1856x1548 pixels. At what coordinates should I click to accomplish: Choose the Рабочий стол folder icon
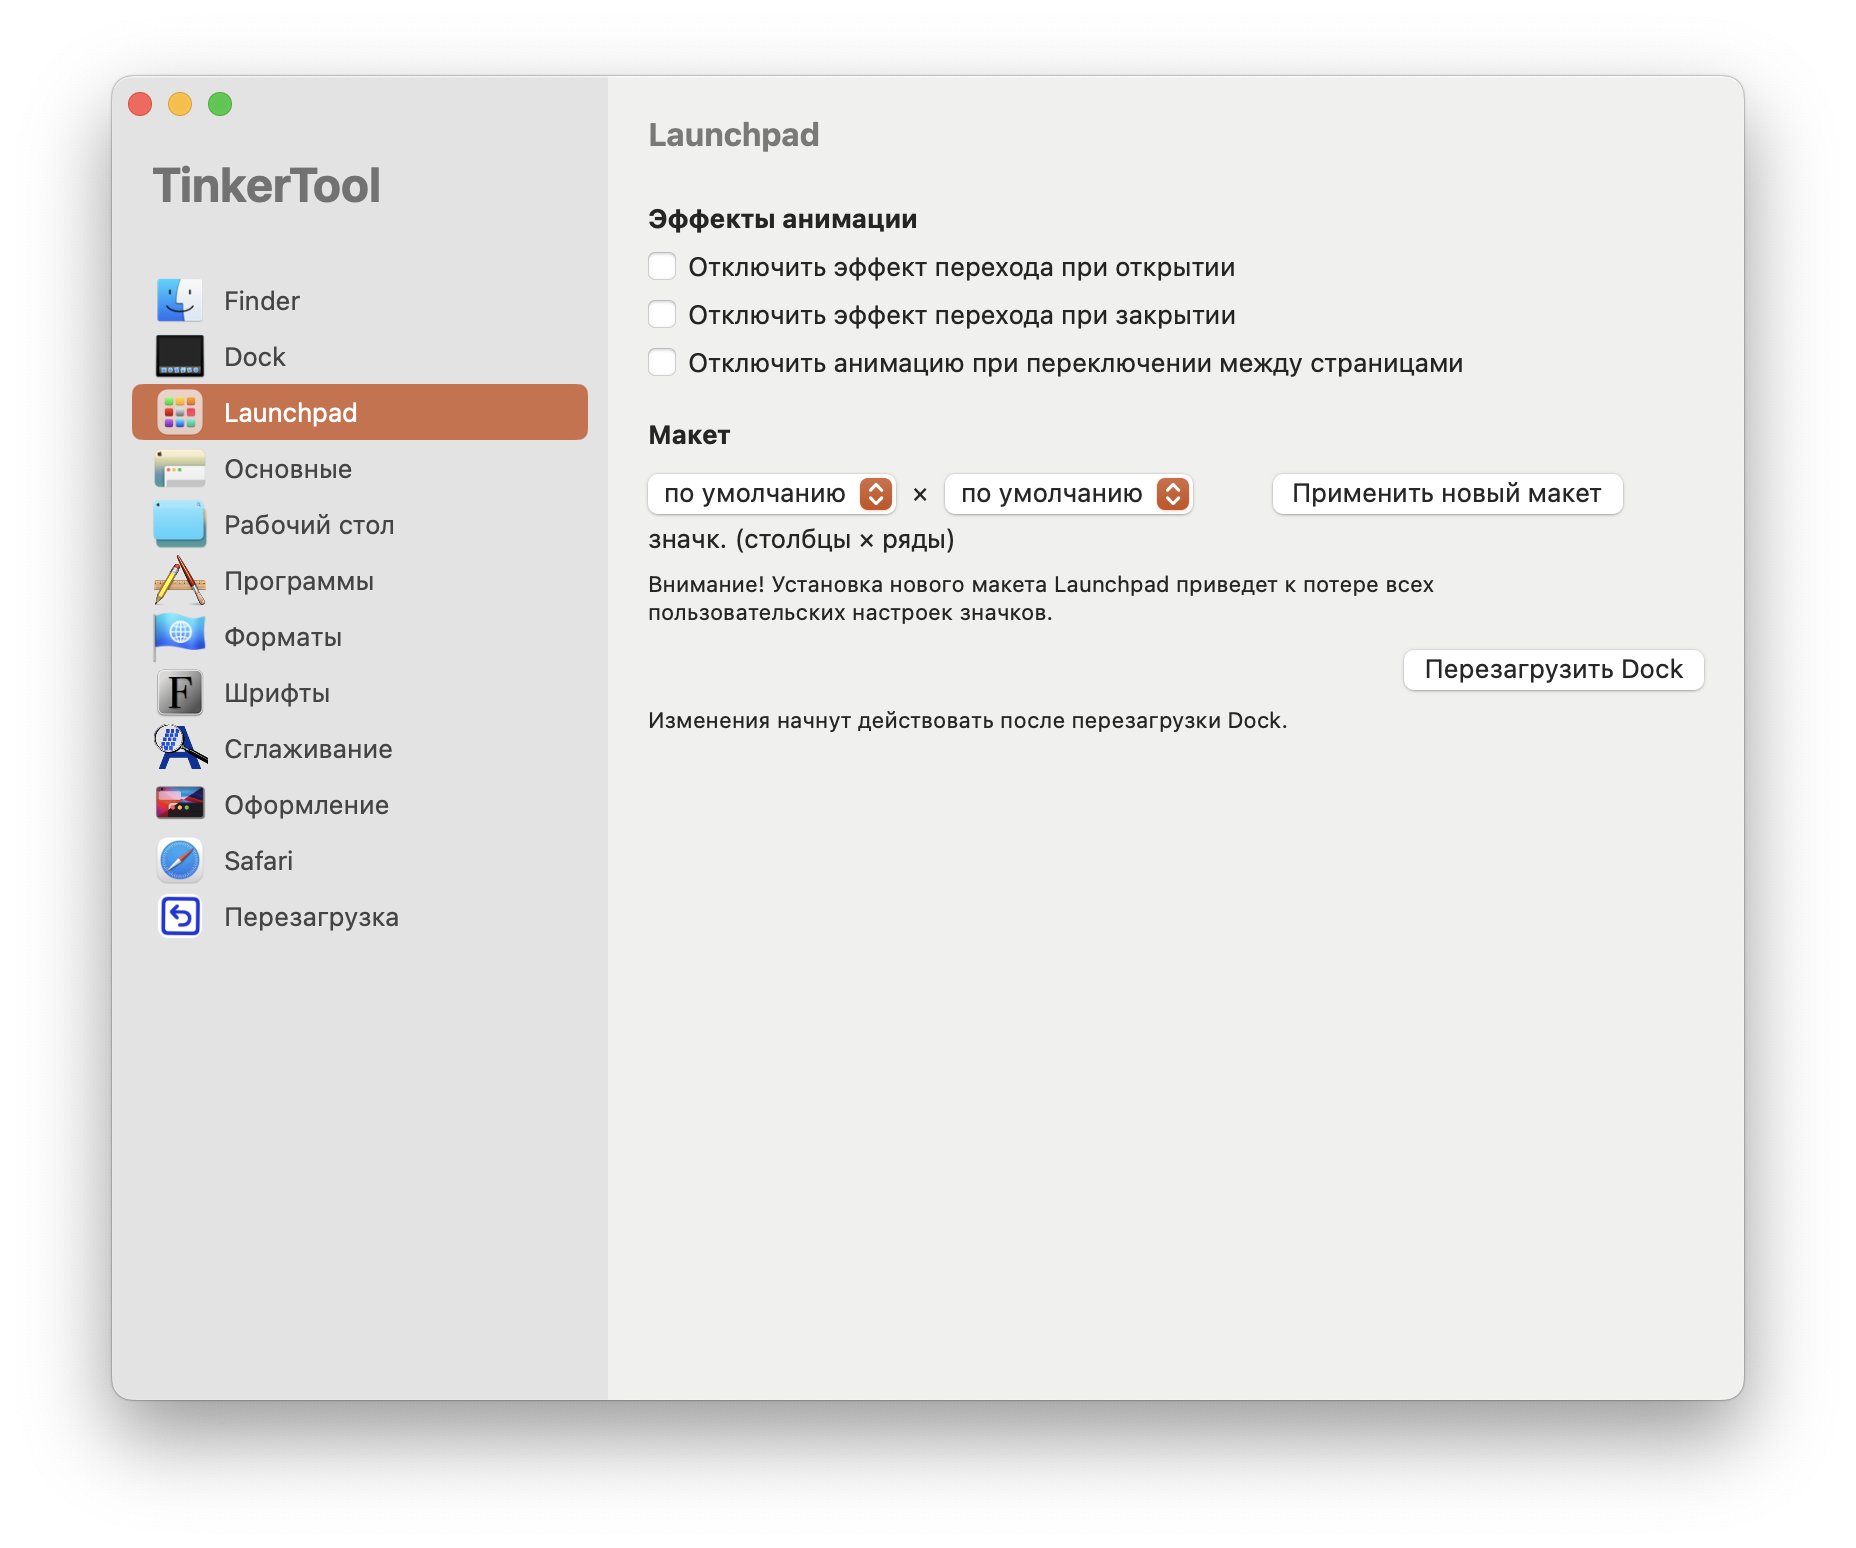pyautogui.click(x=180, y=524)
